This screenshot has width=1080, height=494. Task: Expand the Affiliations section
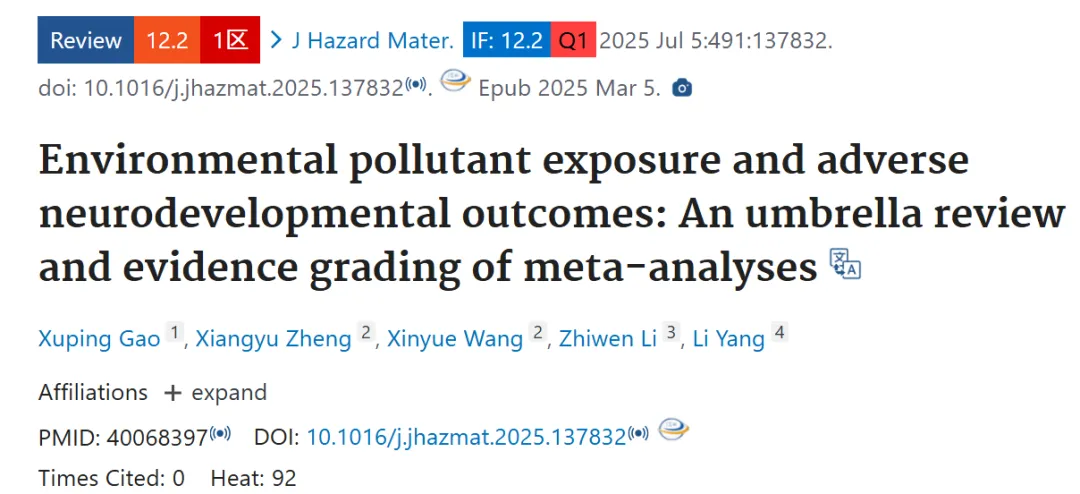215,393
